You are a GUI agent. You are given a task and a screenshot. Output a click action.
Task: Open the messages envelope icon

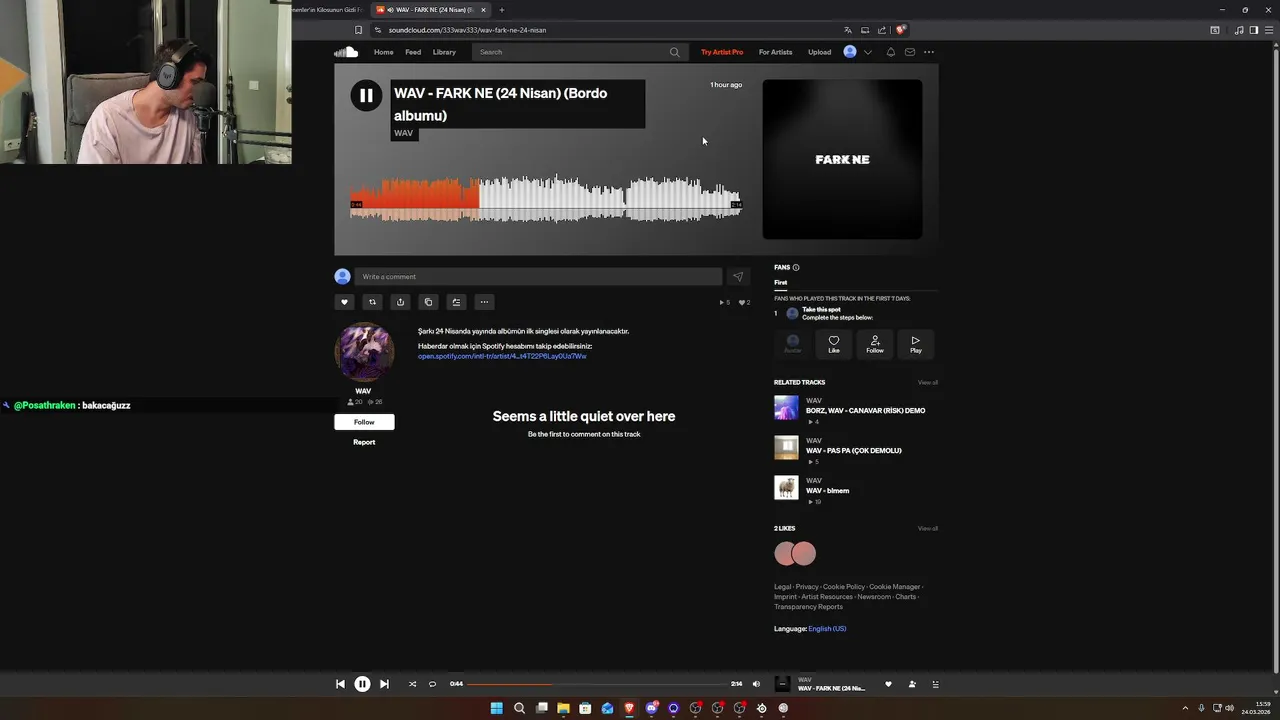pyautogui.click(x=910, y=52)
